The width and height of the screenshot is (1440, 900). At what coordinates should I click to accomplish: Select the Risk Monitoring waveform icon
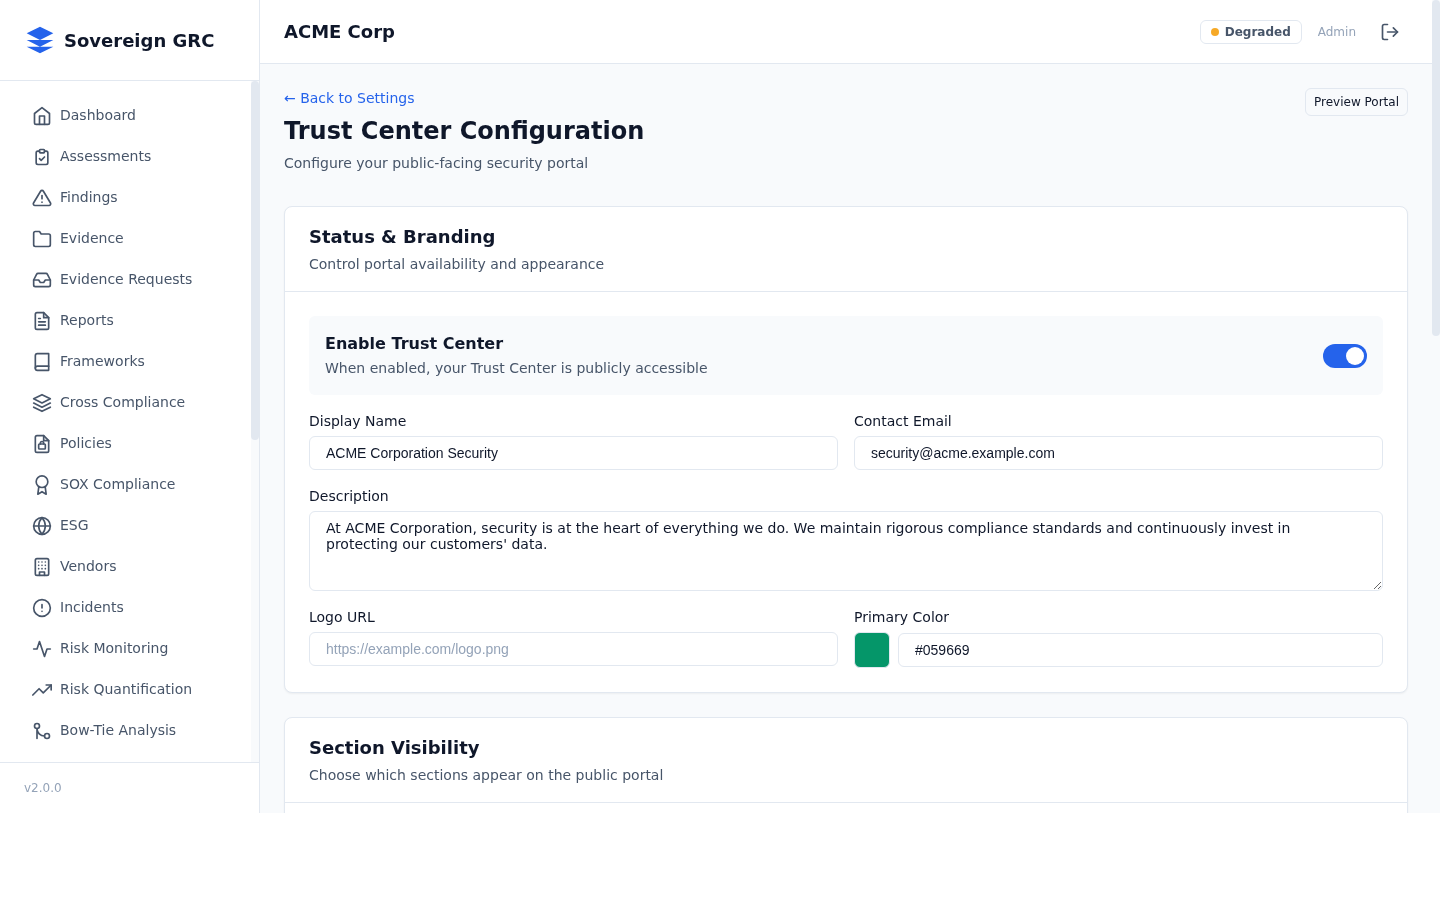tap(41, 648)
